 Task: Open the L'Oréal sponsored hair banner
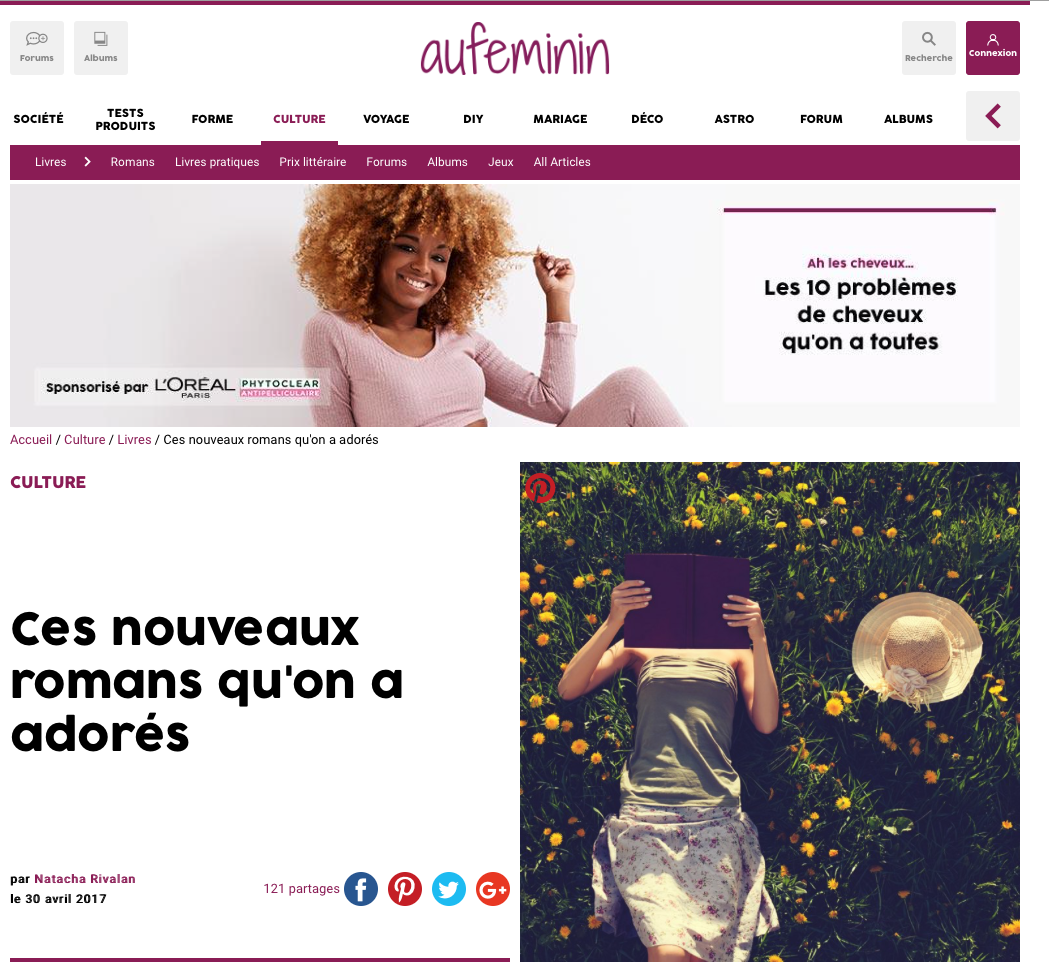pos(514,305)
